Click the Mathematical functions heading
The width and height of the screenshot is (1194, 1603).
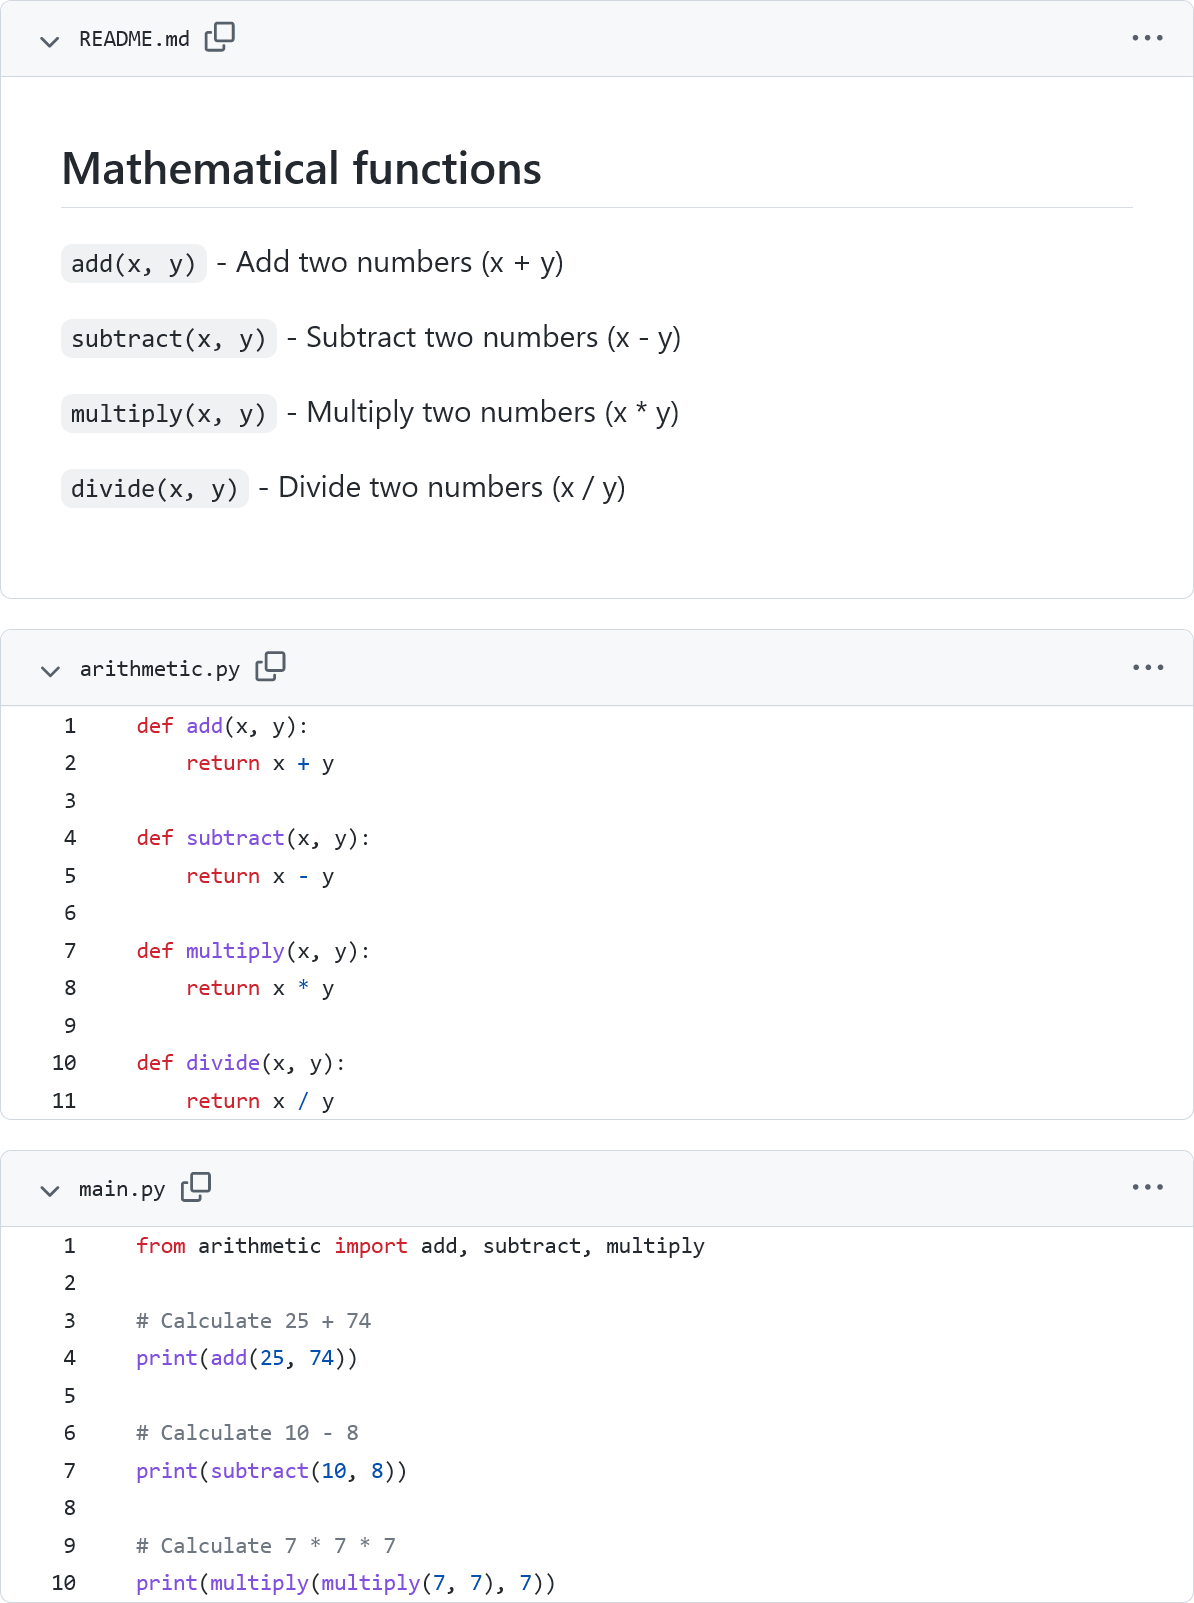tap(301, 168)
